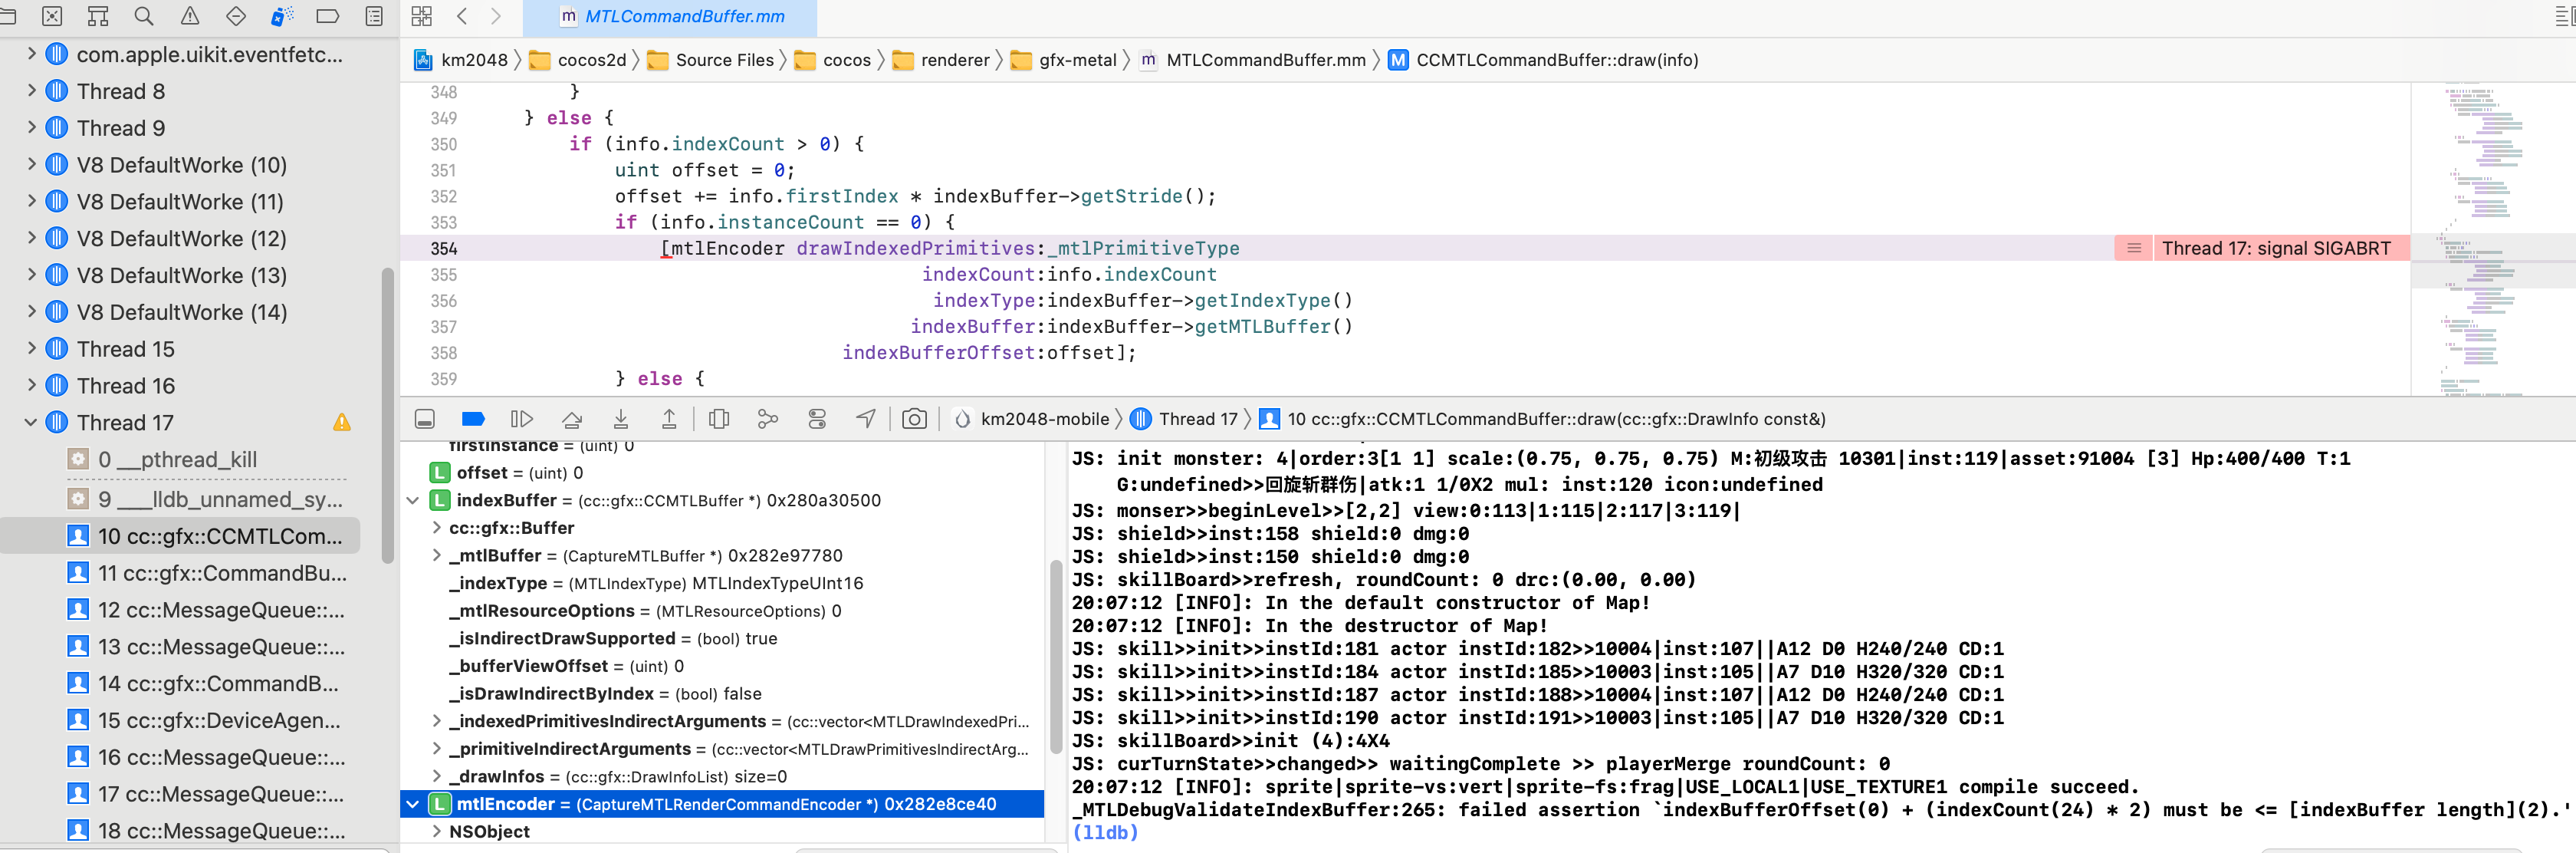This screenshot has height=853, width=2576.
Task: Click Continue program execution button
Action: pos(522,419)
